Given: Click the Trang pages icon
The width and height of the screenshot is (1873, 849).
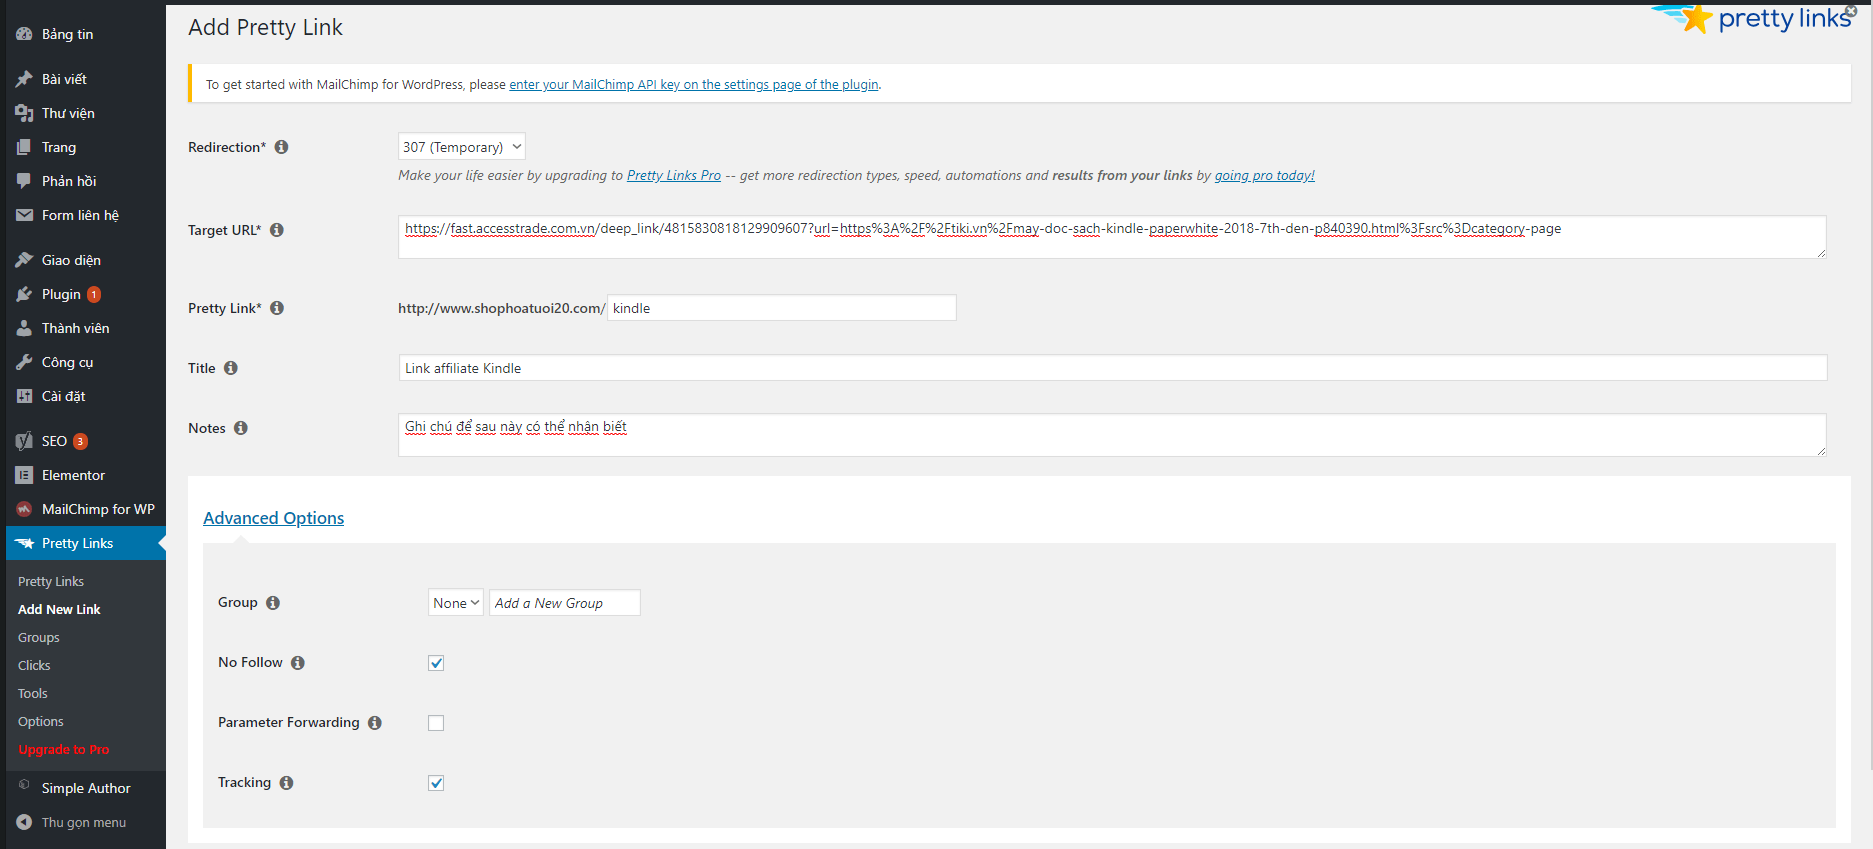Looking at the screenshot, I should click(x=24, y=147).
